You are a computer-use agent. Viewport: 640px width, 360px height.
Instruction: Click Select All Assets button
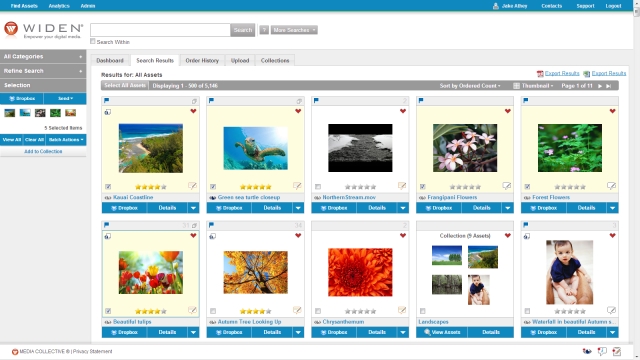tap(125, 85)
